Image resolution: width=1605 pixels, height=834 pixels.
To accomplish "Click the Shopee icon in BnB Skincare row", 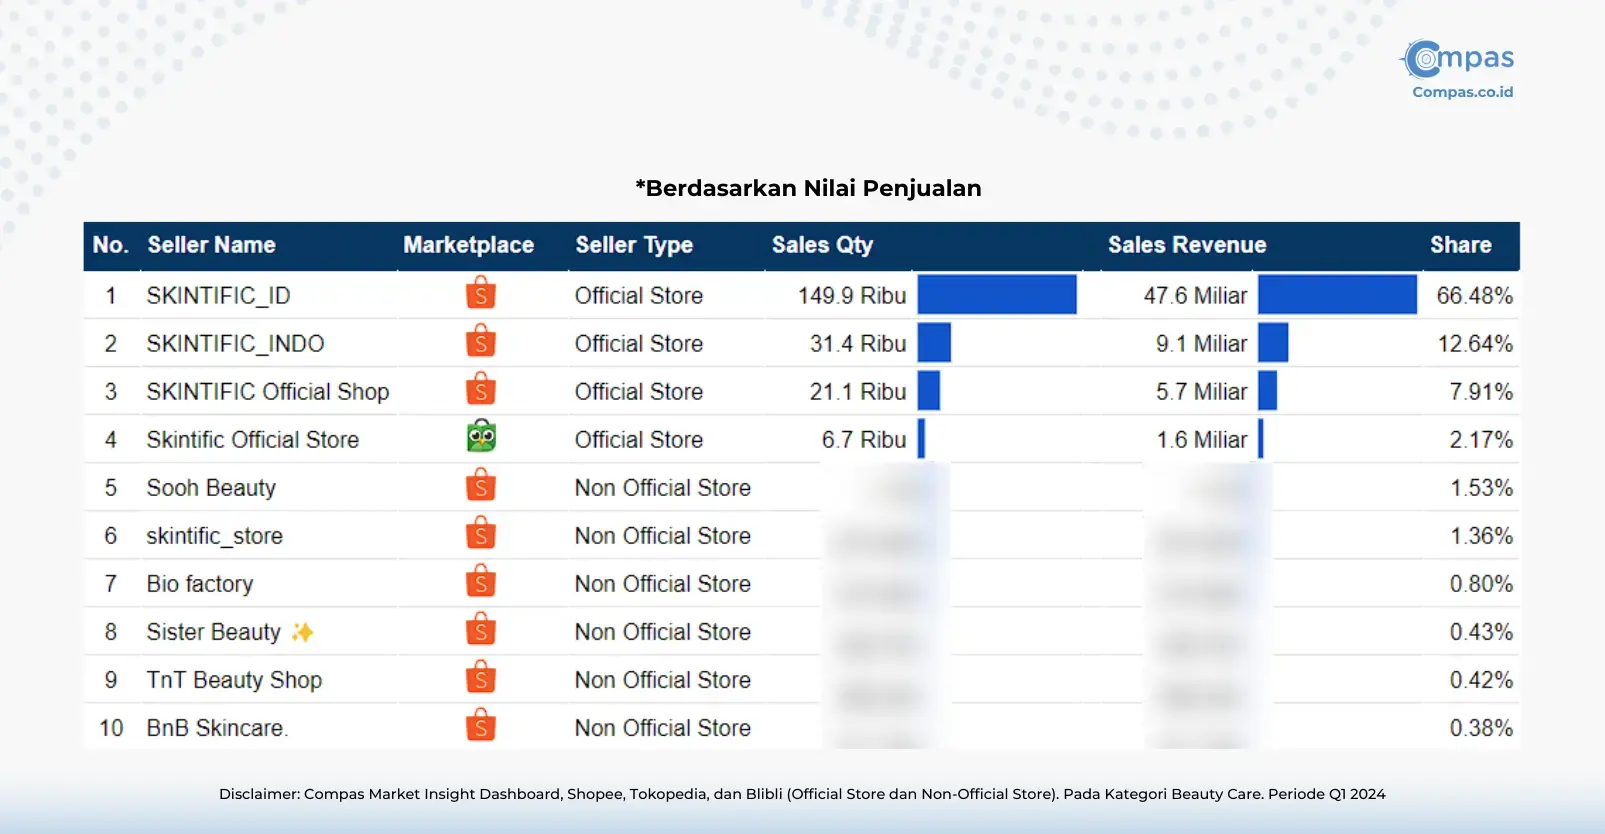I will 481,726.
